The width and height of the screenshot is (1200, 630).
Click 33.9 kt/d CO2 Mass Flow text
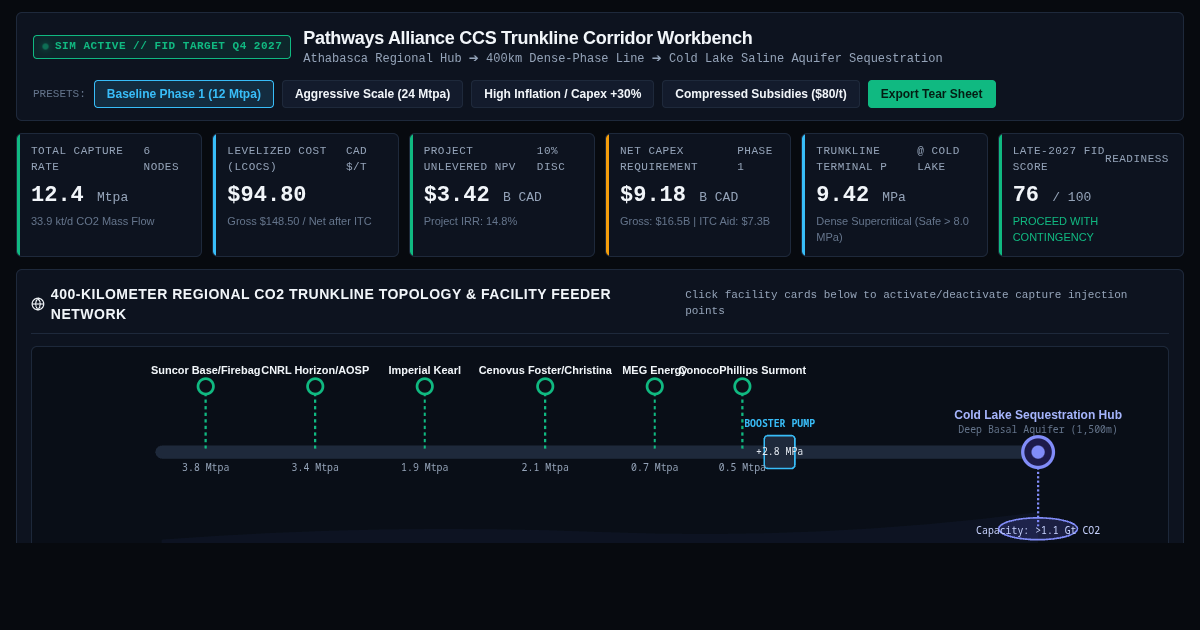point(93,221)
